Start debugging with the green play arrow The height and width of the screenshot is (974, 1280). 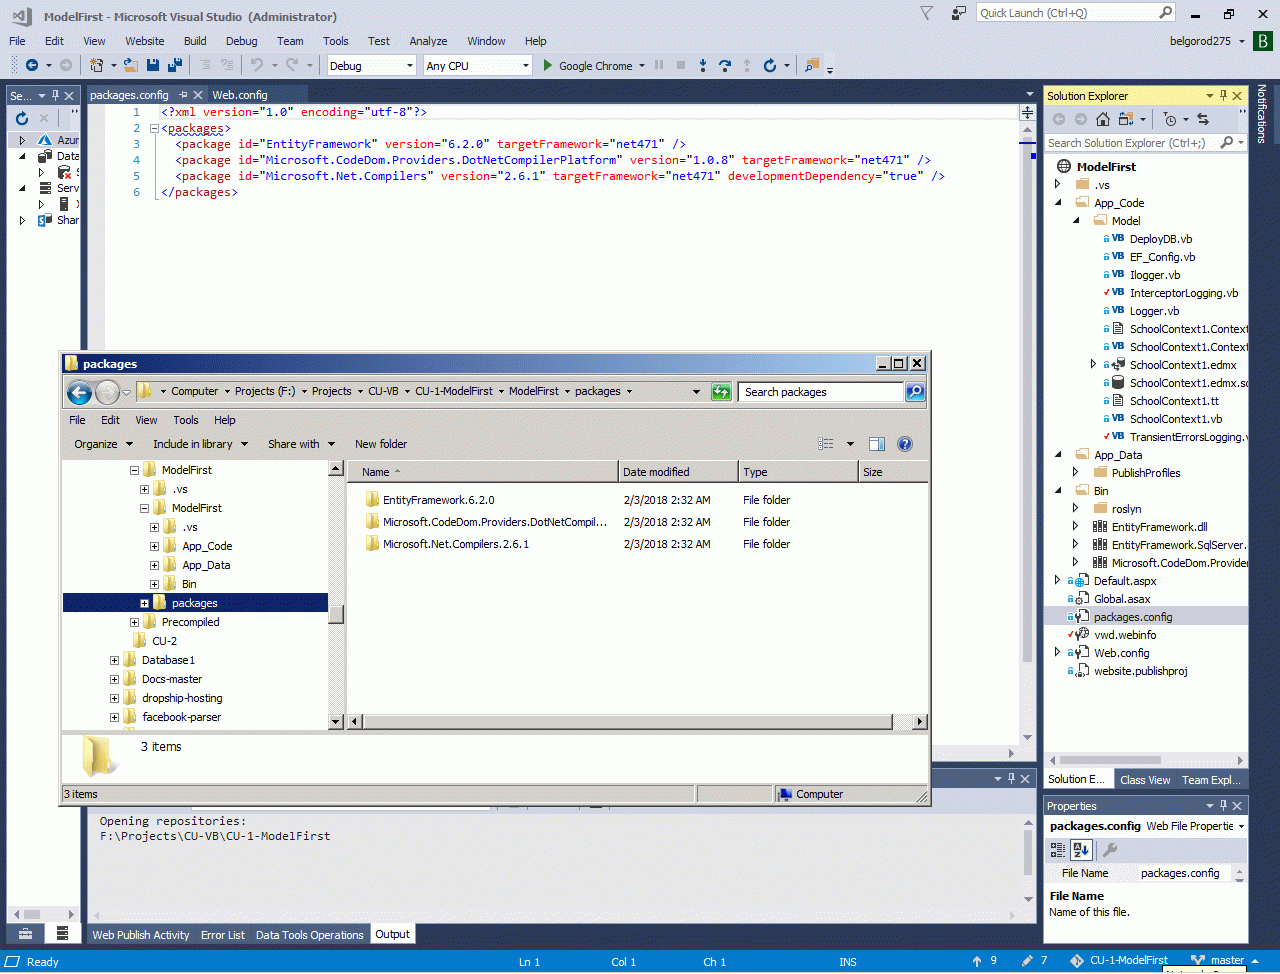pyautogui.click(x=547, y=65)
